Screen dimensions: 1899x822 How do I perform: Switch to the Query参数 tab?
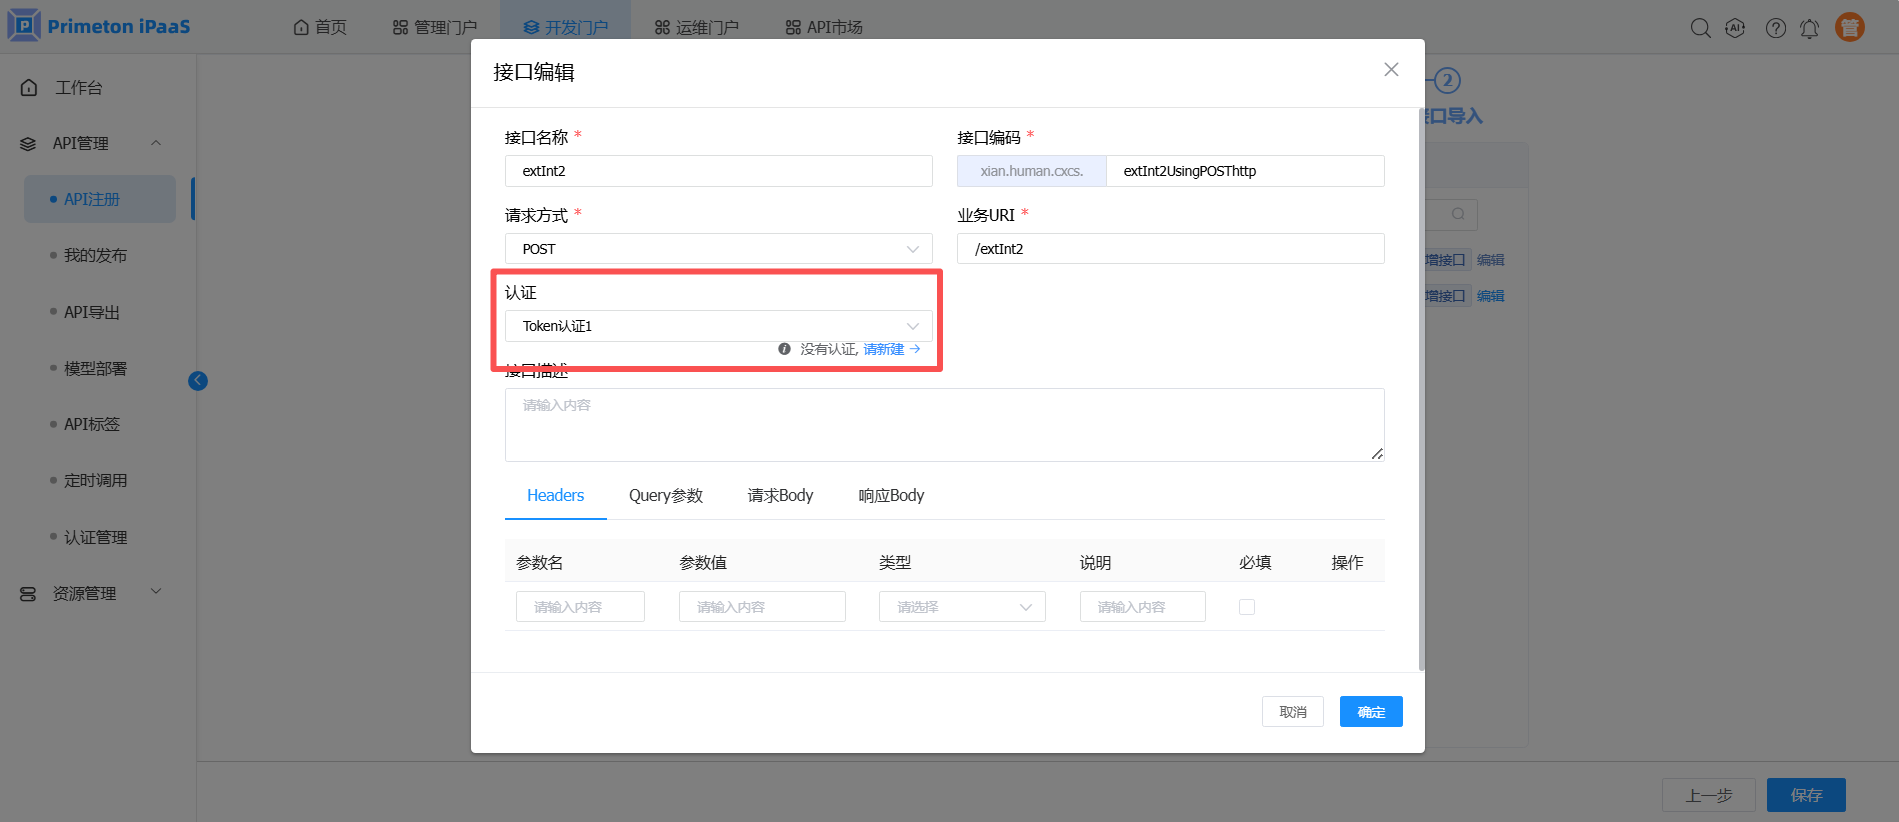coord(665,496)
